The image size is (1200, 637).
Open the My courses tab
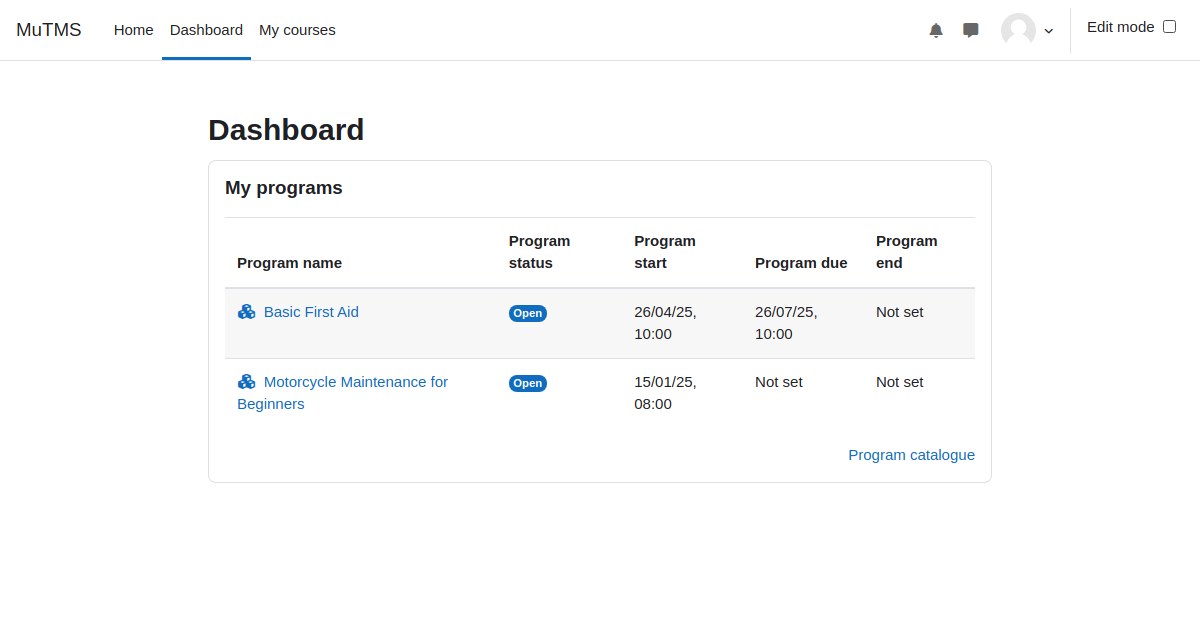click(297, 30)
